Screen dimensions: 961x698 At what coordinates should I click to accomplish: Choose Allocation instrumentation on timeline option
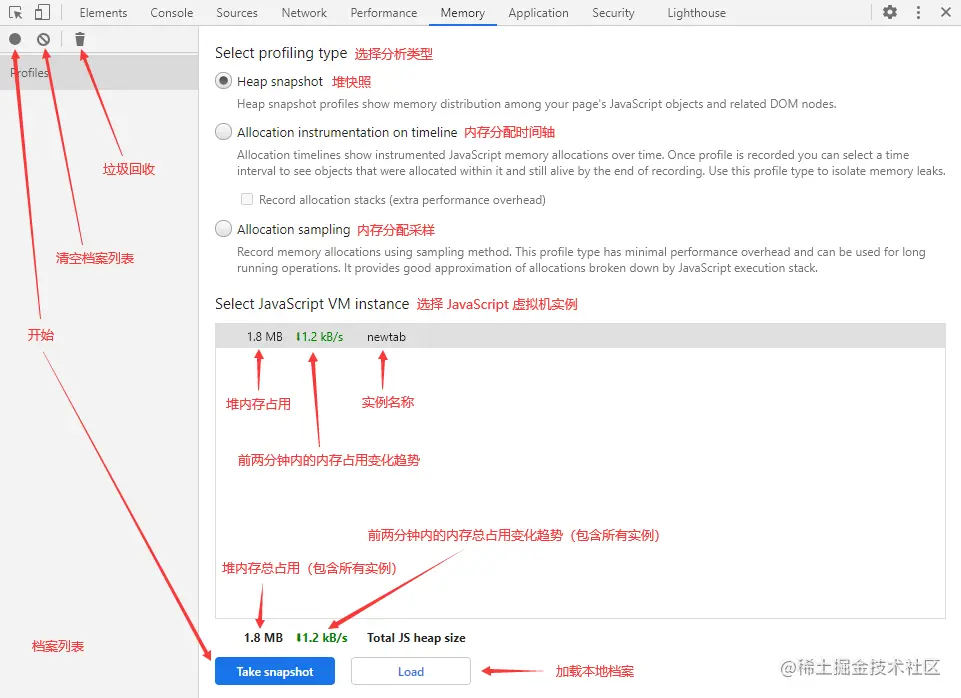point(224,132)
